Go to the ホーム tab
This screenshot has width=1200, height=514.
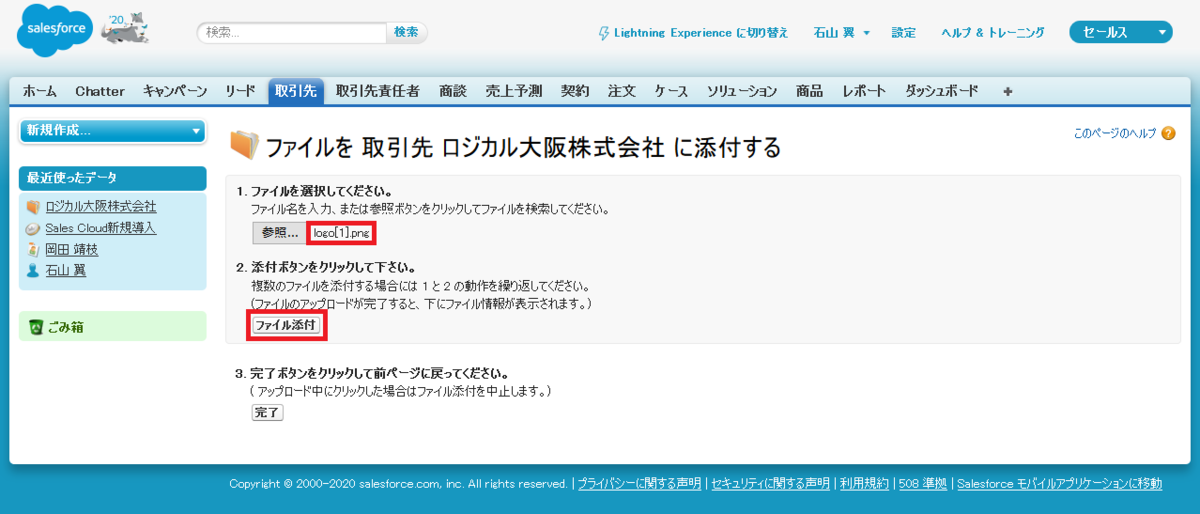40,91
